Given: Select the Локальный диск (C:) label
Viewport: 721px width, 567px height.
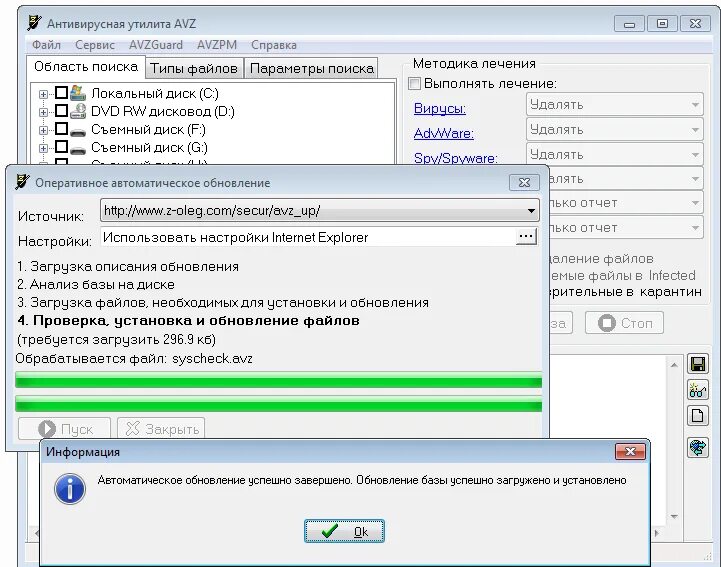Looking at the screenshot, I should (154, 93).
